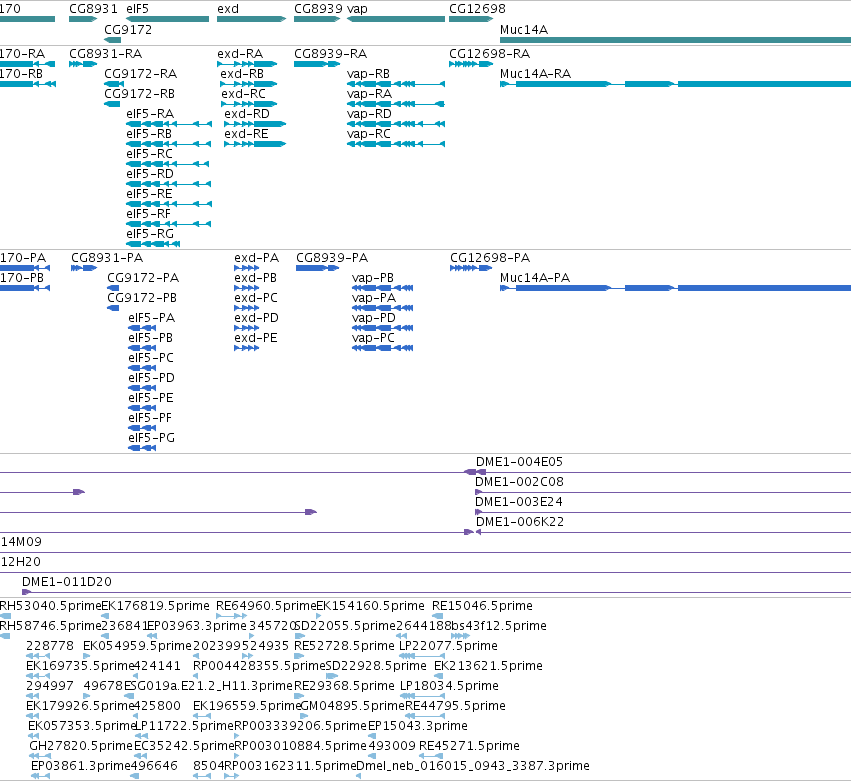Select the CG9172-PB protein label
The width and height of the screenshot is (851, 781).
pos(142,298)
